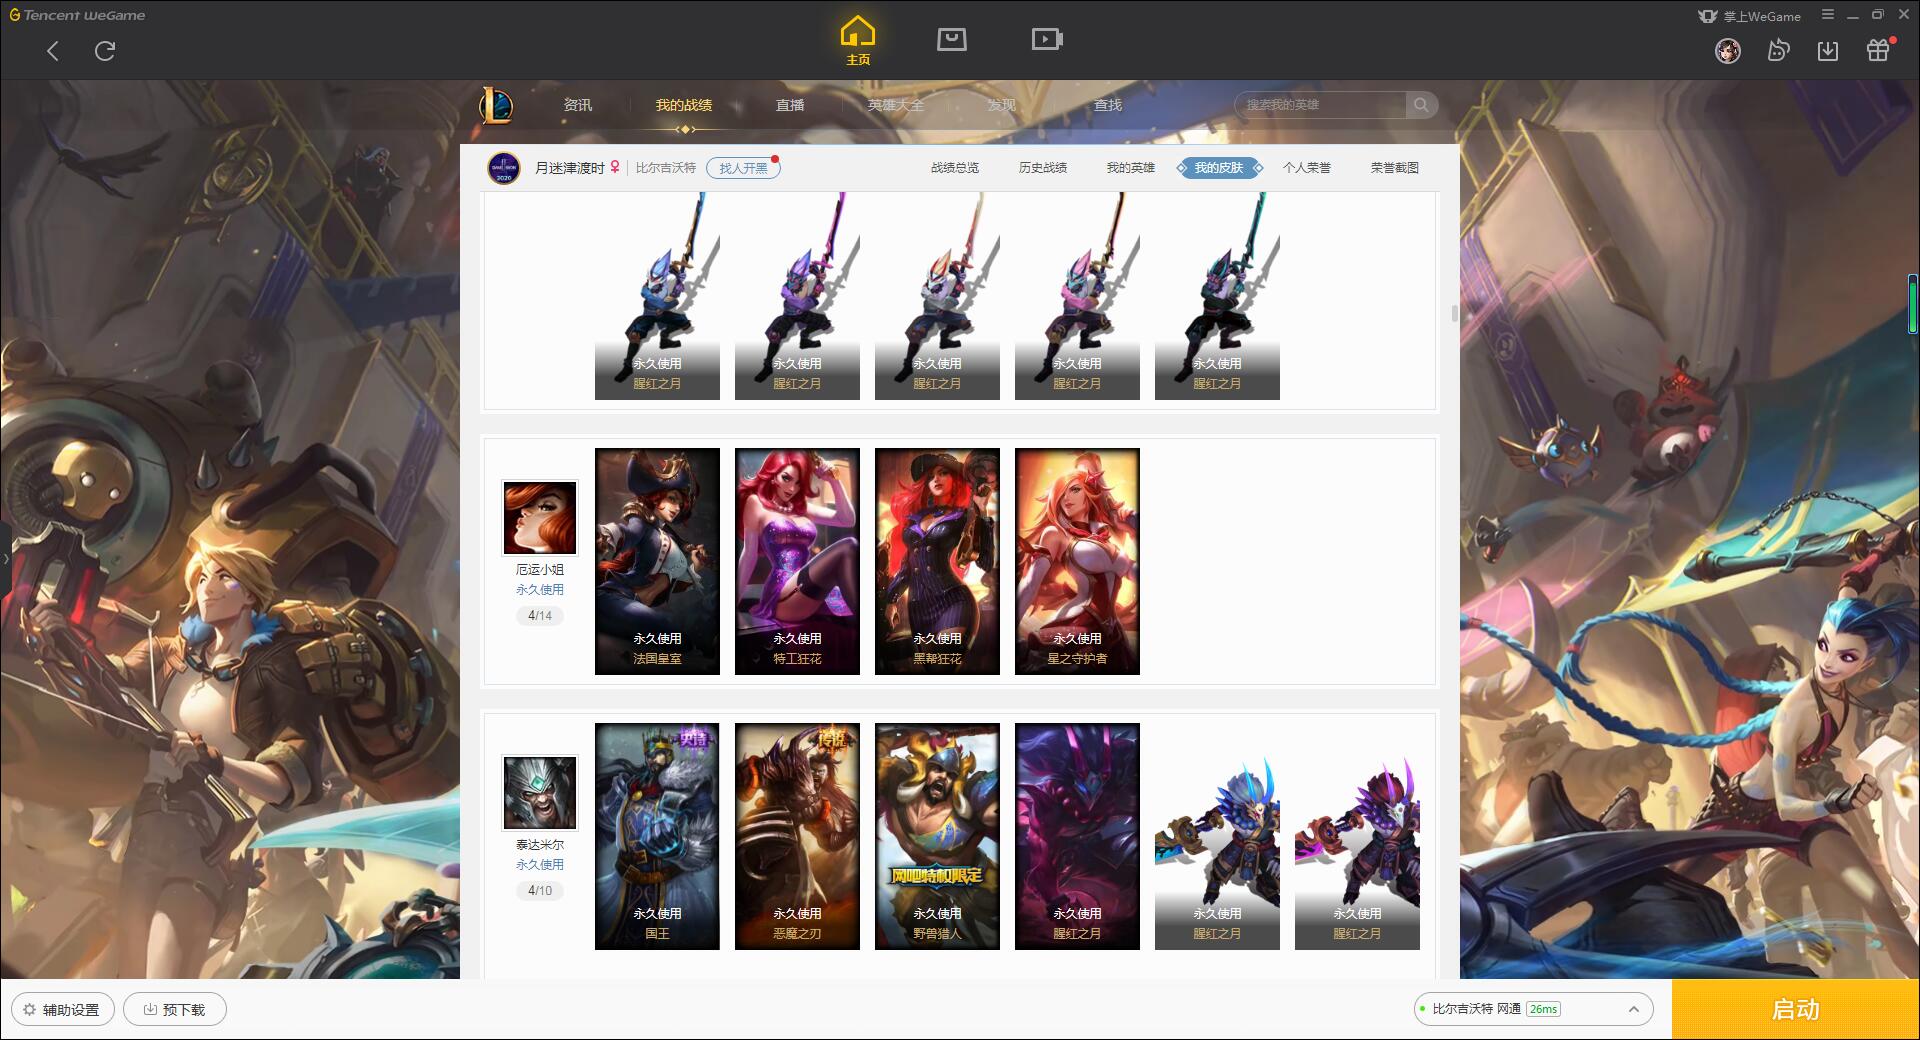Click server label 比尔吉沃特 beside name

click(666, 168)
